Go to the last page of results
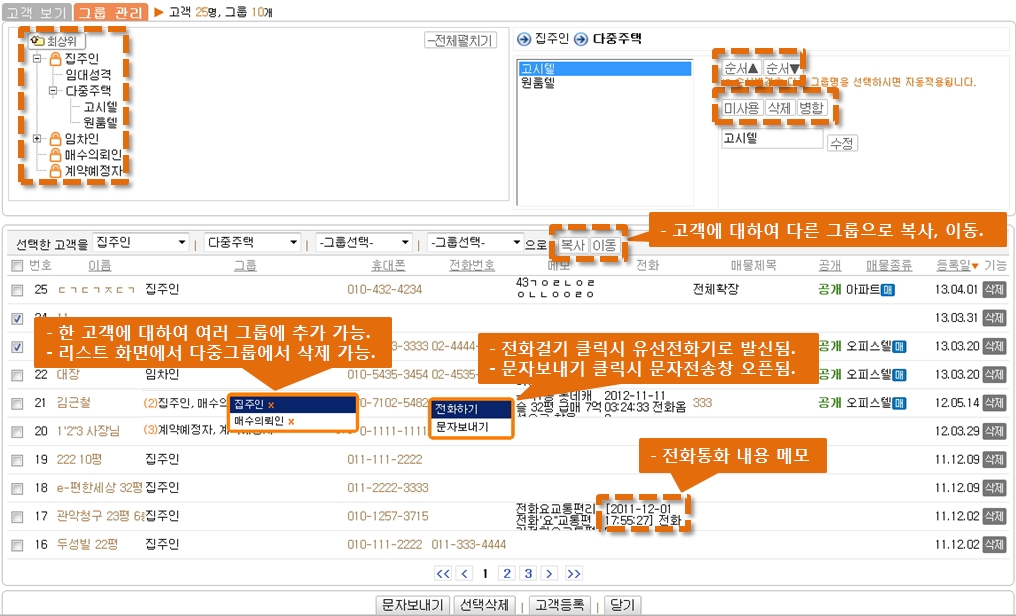Viewport: 1016px width, 616px height. pos(573,574)
